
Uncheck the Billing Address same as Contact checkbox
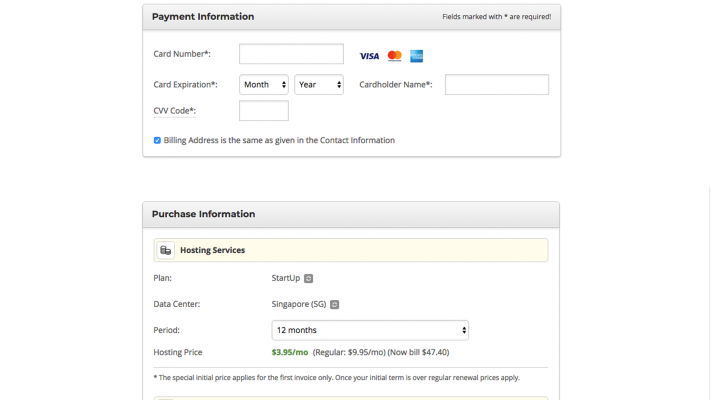tap(157, 141)
